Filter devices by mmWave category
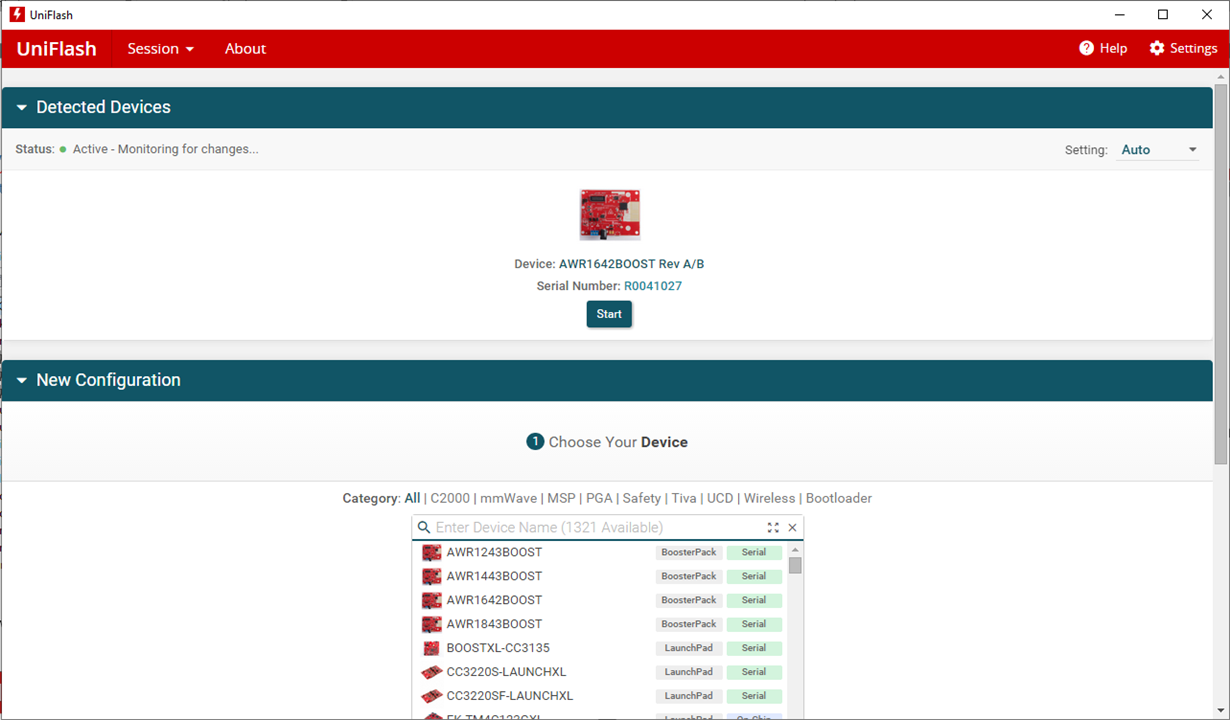The image size is (1230, 720). click(509, 498)
